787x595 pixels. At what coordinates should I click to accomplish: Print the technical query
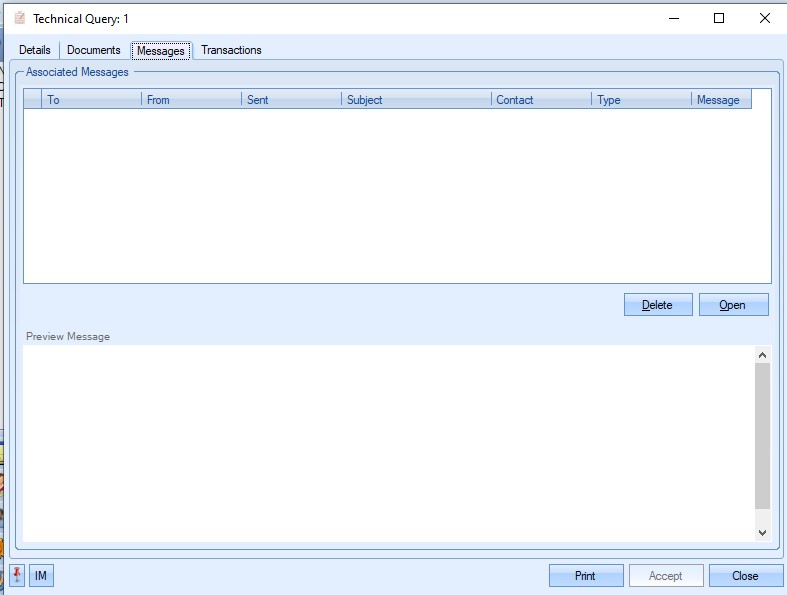pyautogui.click(x=586, y=575)
